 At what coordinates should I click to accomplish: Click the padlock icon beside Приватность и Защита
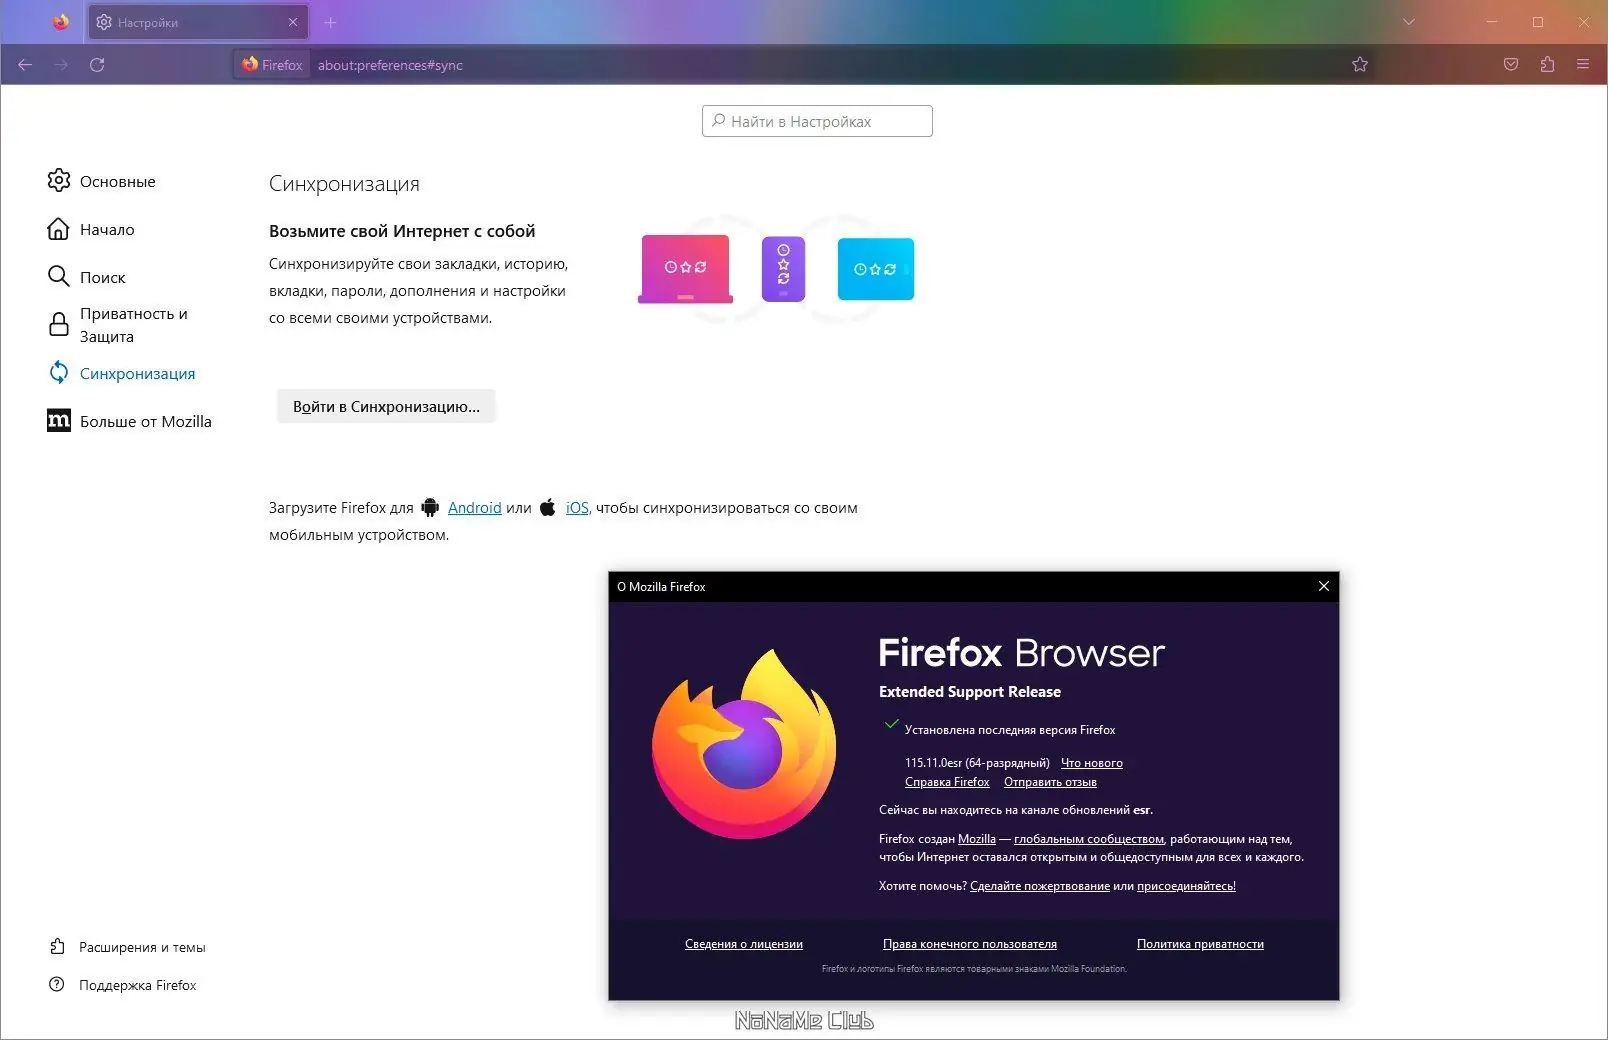click(59, 324)
